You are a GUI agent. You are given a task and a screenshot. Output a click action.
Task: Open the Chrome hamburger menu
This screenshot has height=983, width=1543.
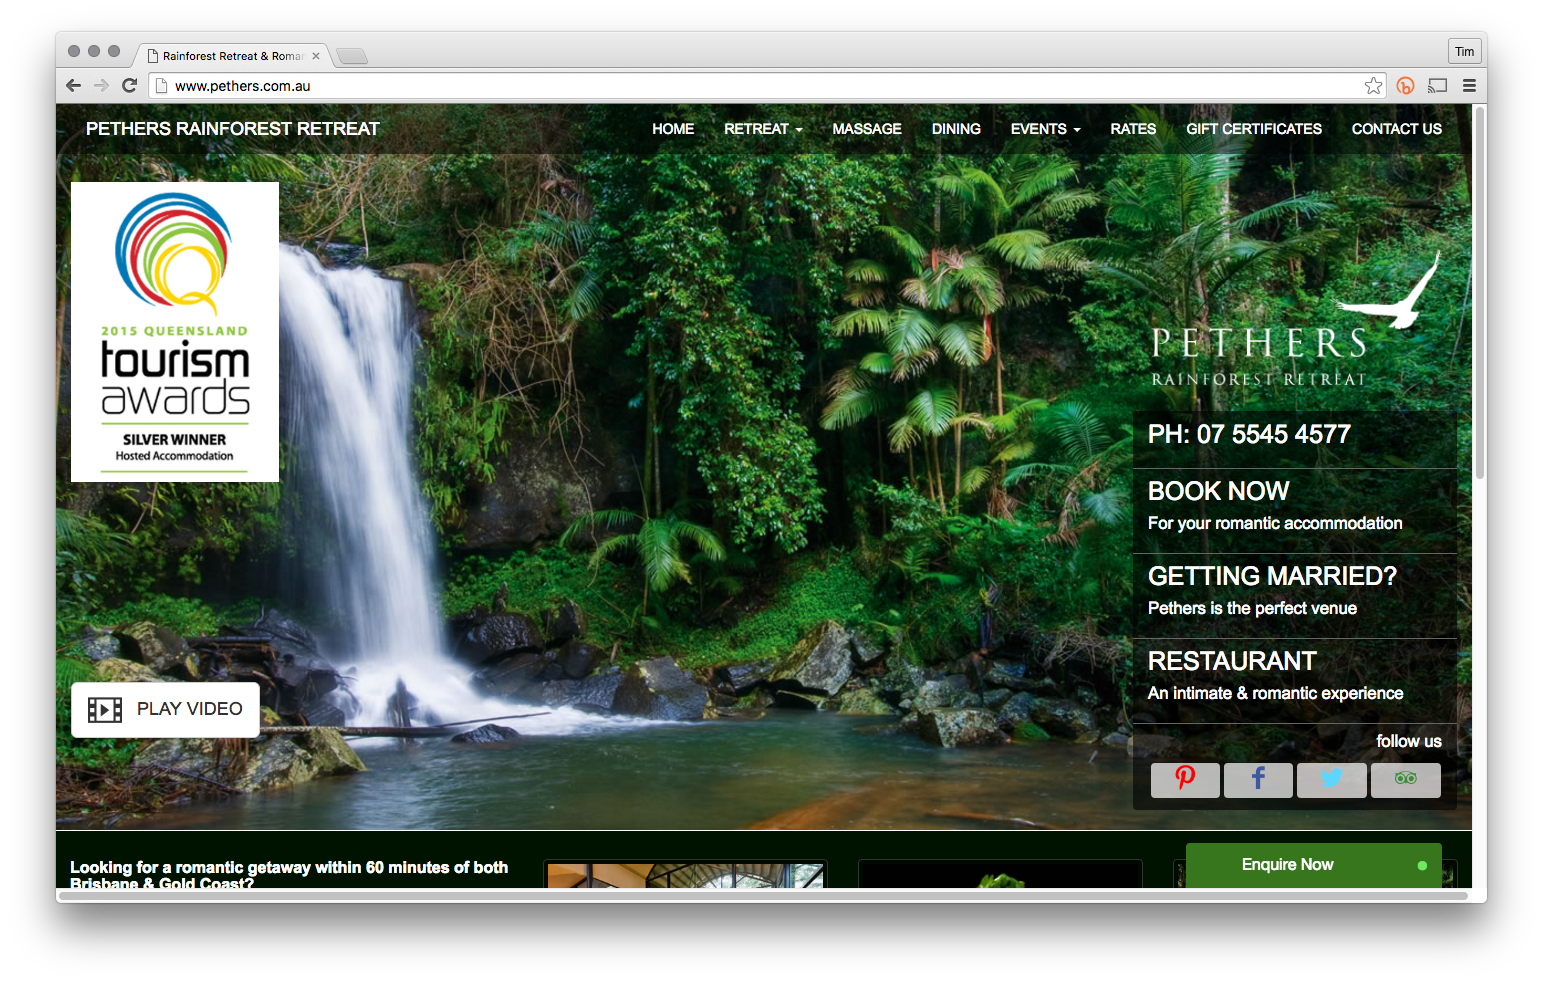[1469, 86]
